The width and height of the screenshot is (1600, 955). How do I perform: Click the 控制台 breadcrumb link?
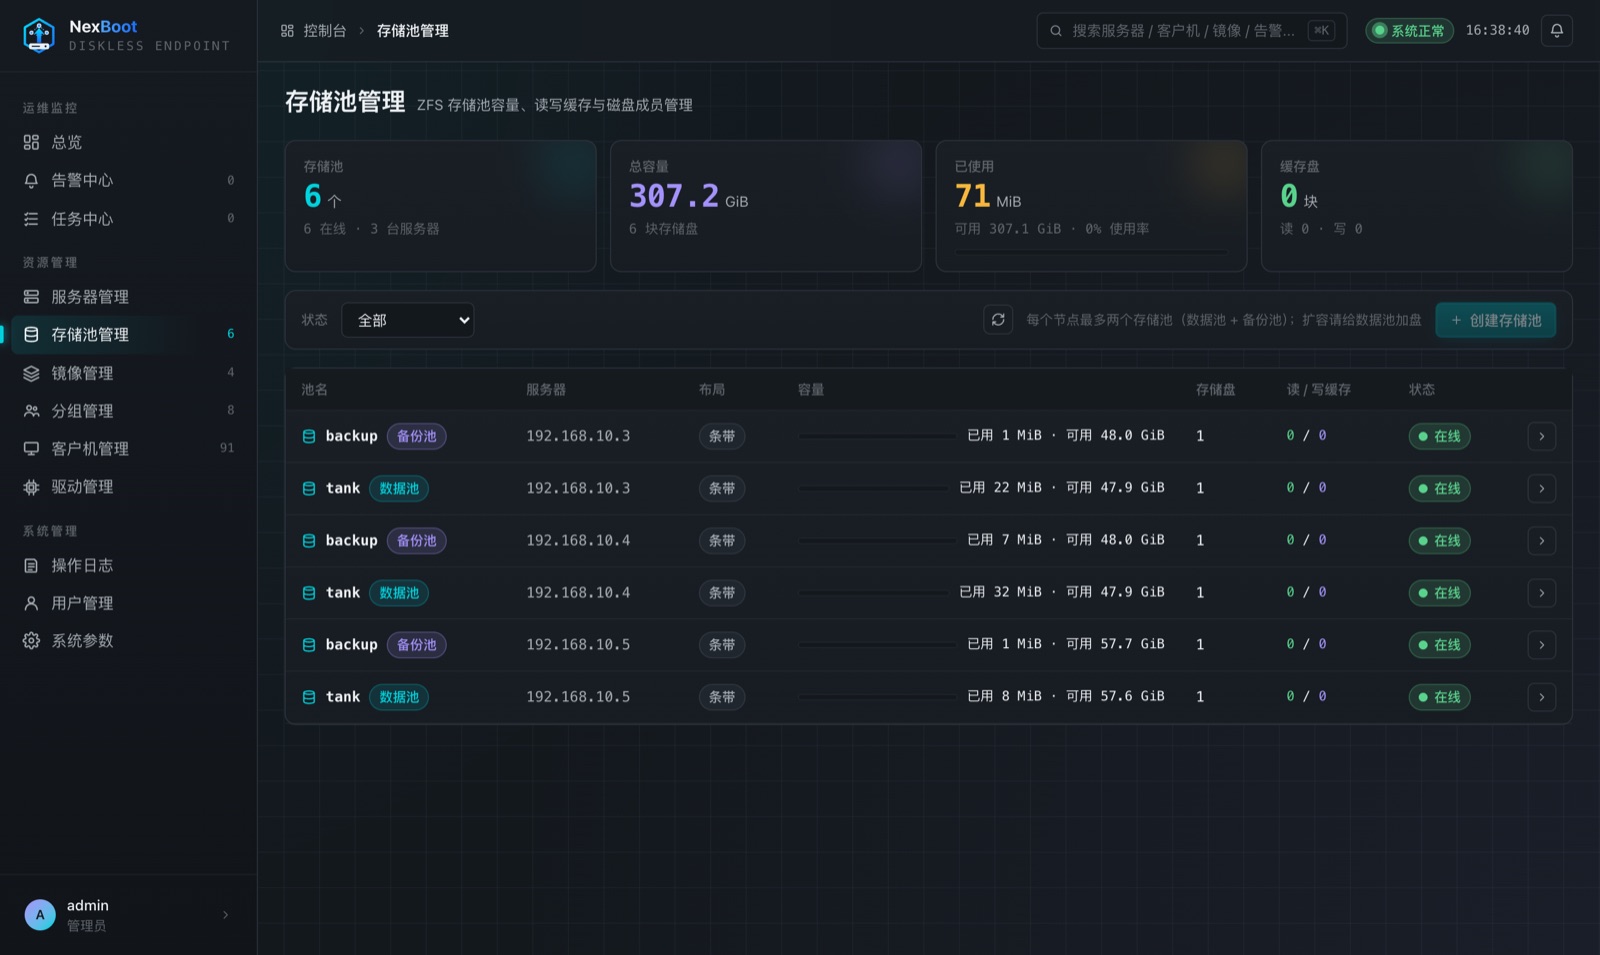coord(325,31)
